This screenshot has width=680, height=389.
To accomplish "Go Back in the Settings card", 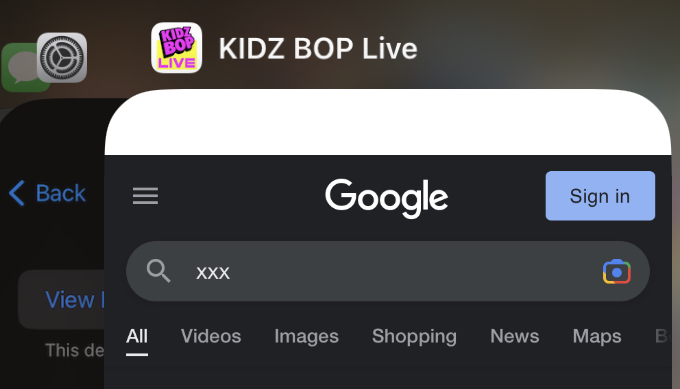I will tap(48, 193).
